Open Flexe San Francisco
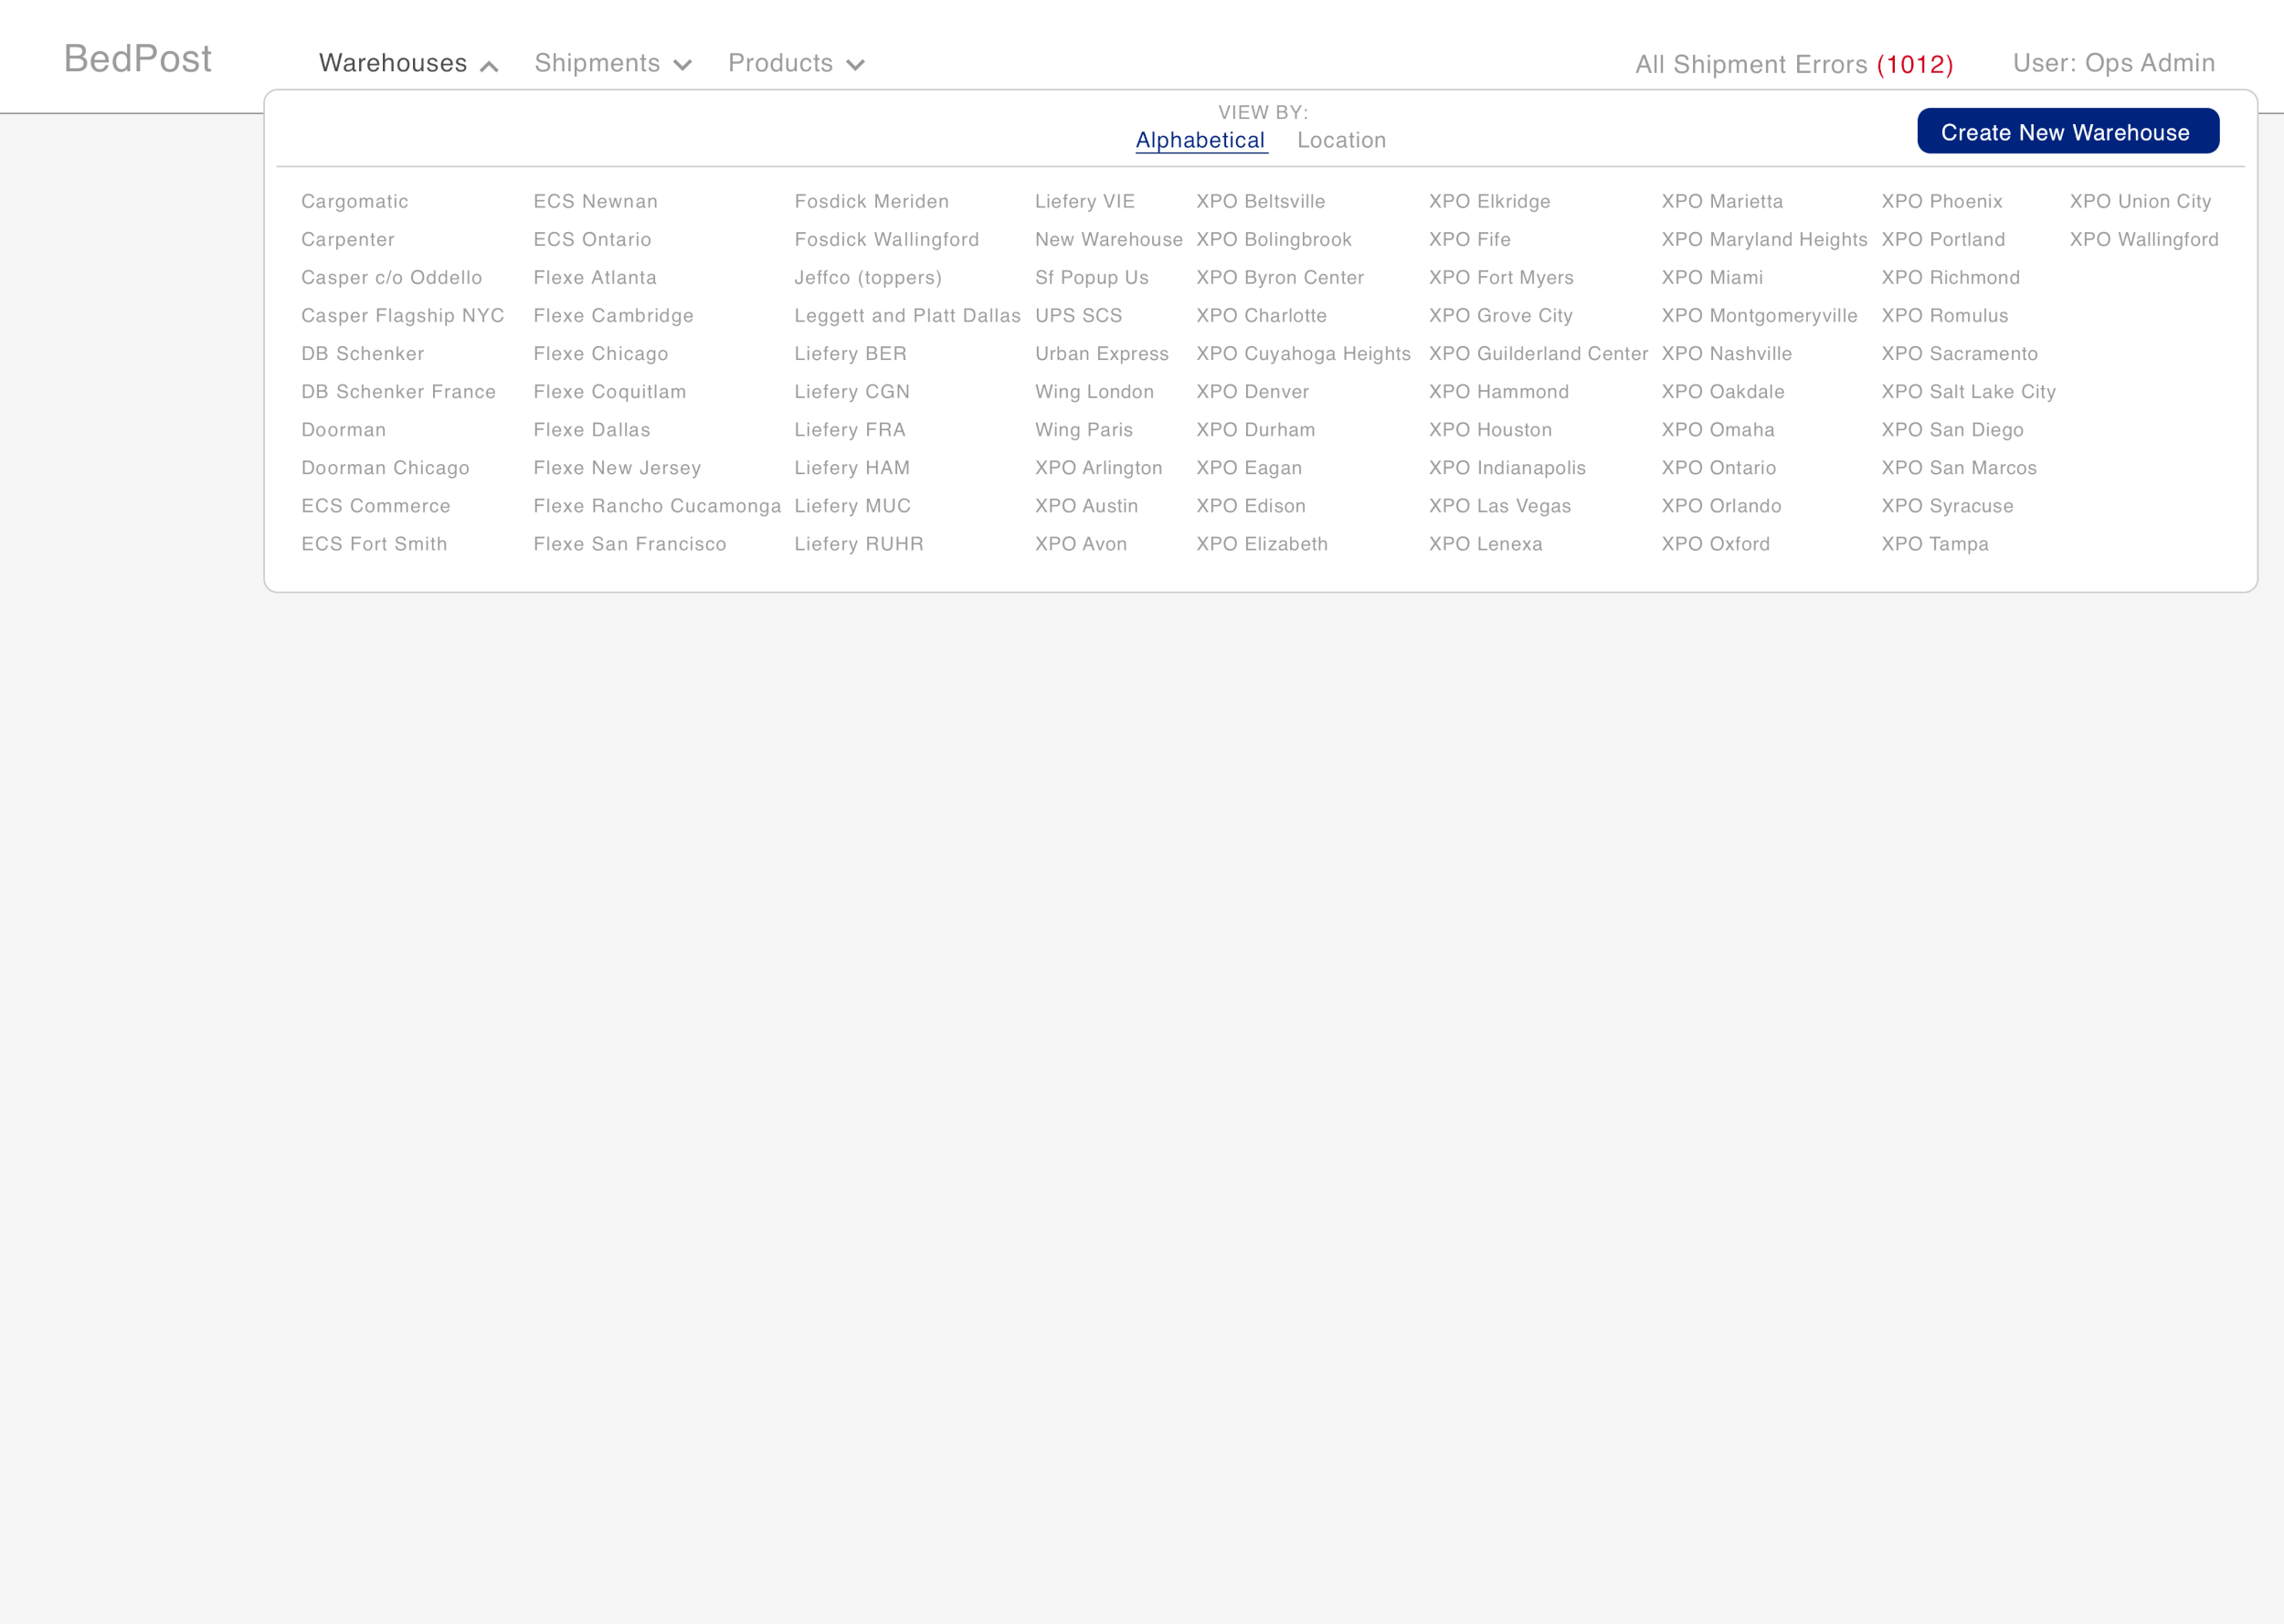The height and width of the screenshot is (1624, 2284). coord(629,544)
